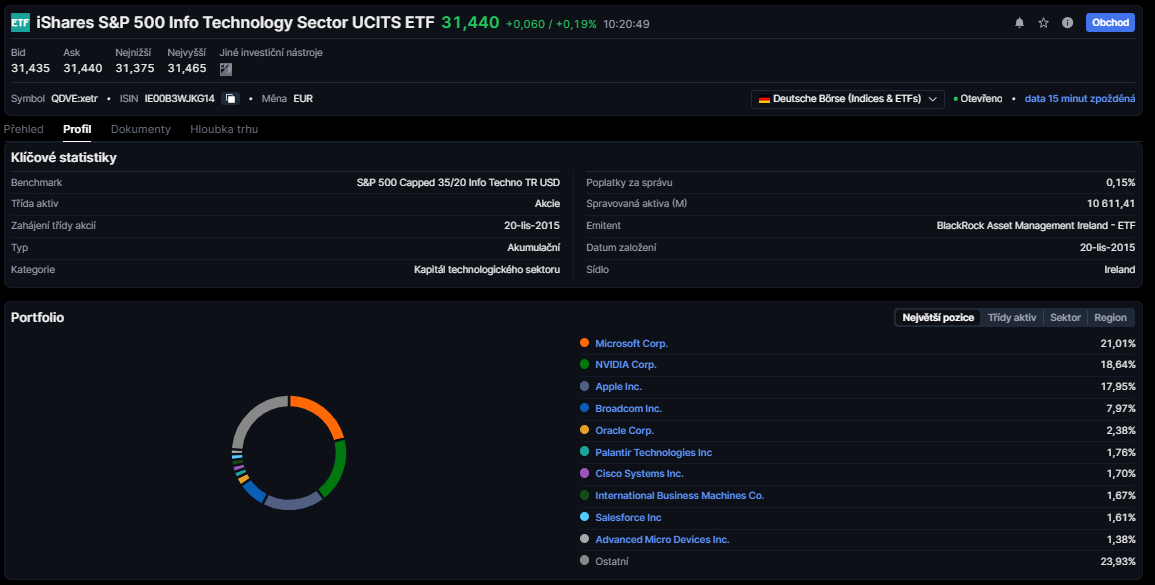The image size is (1155, 585).
Task: Click the Kapitál technologického sektoru category value
Action: [487, 270]
